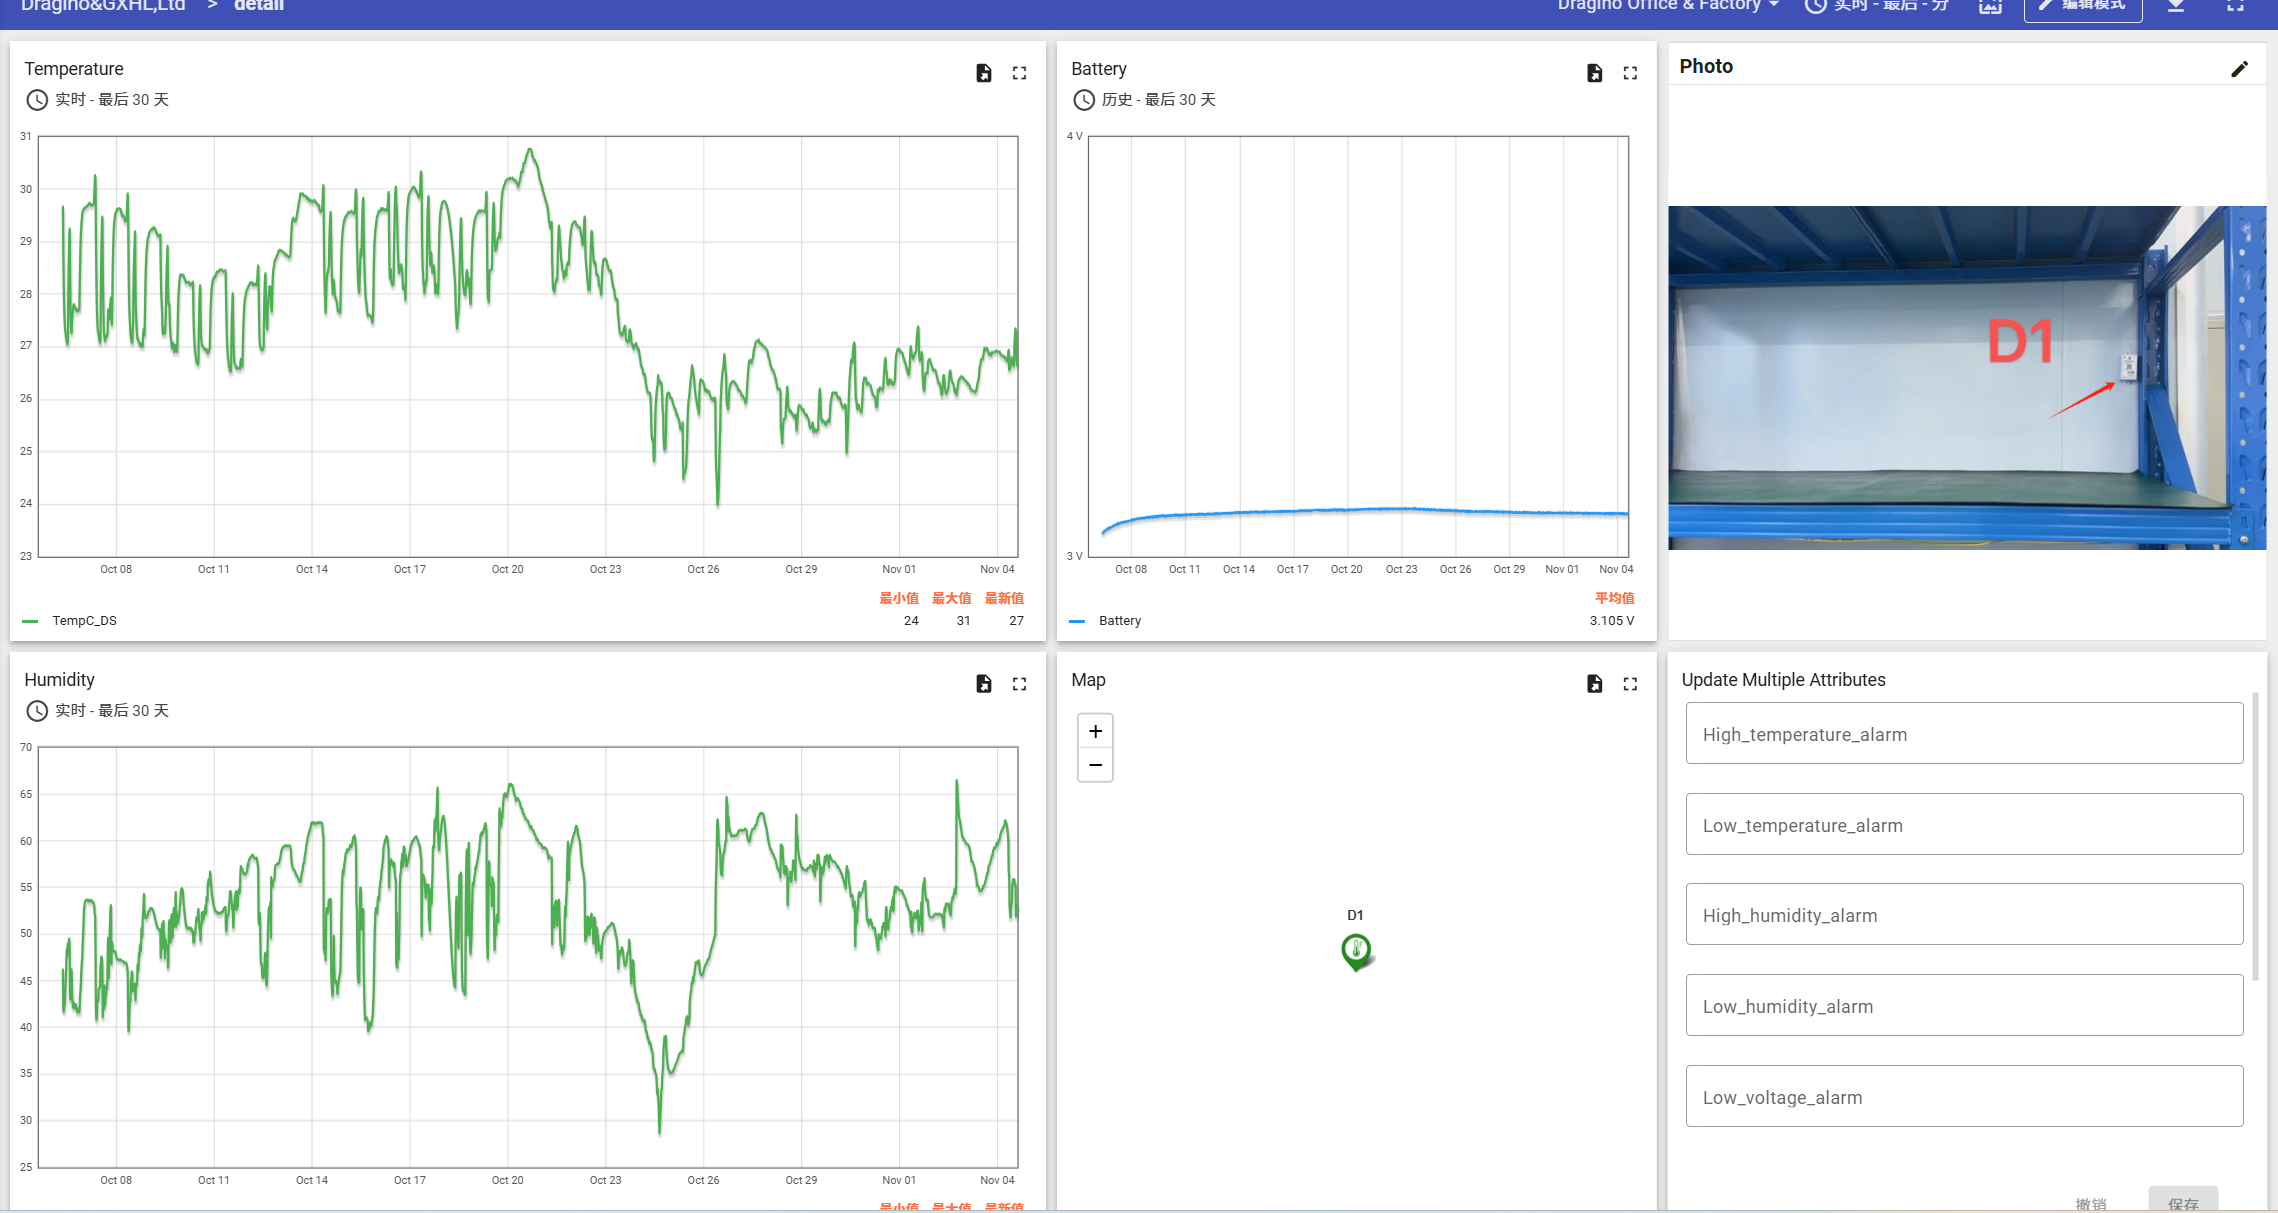Click D1 device marker on map

1355,949
